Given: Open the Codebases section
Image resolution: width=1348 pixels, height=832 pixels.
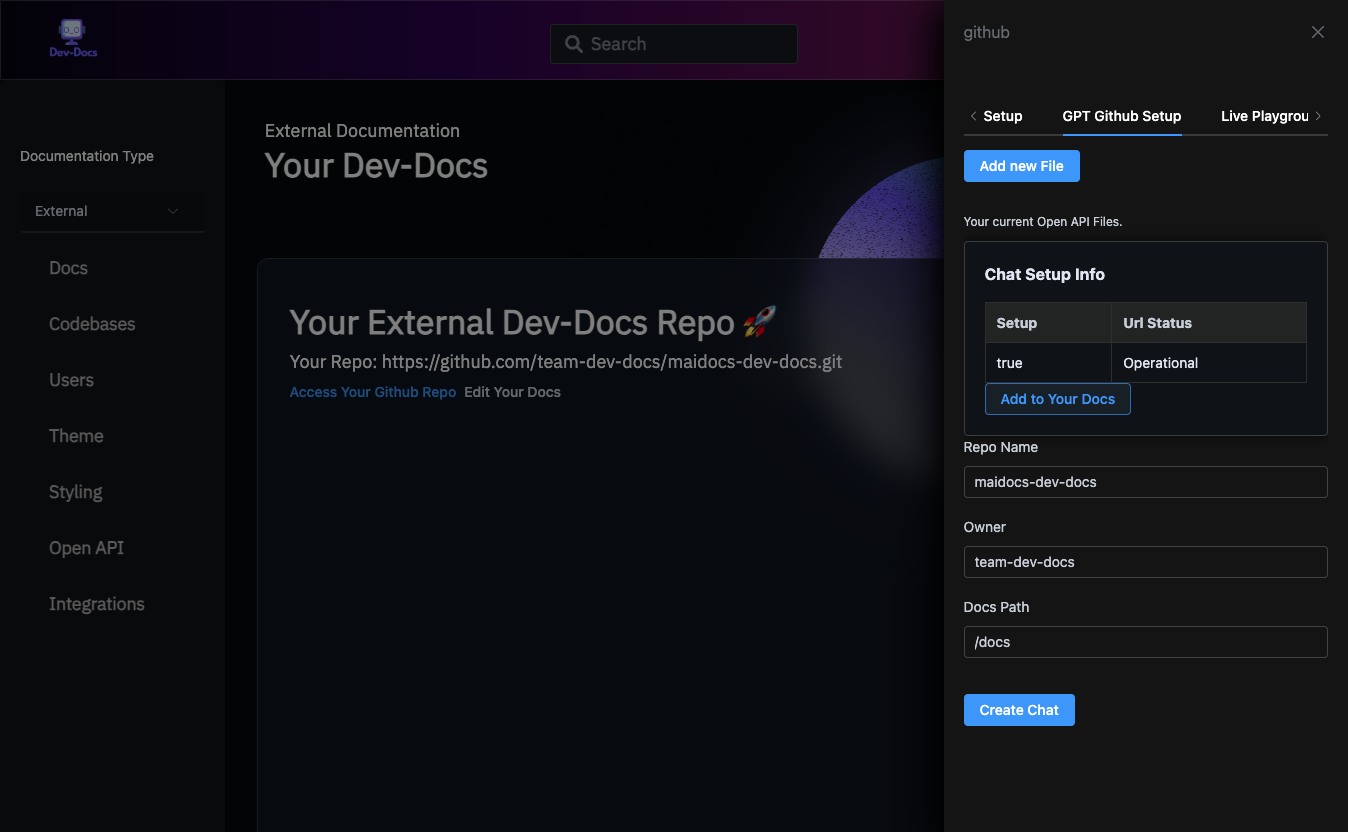Looking at the screenshot, I should click(91, 324).
